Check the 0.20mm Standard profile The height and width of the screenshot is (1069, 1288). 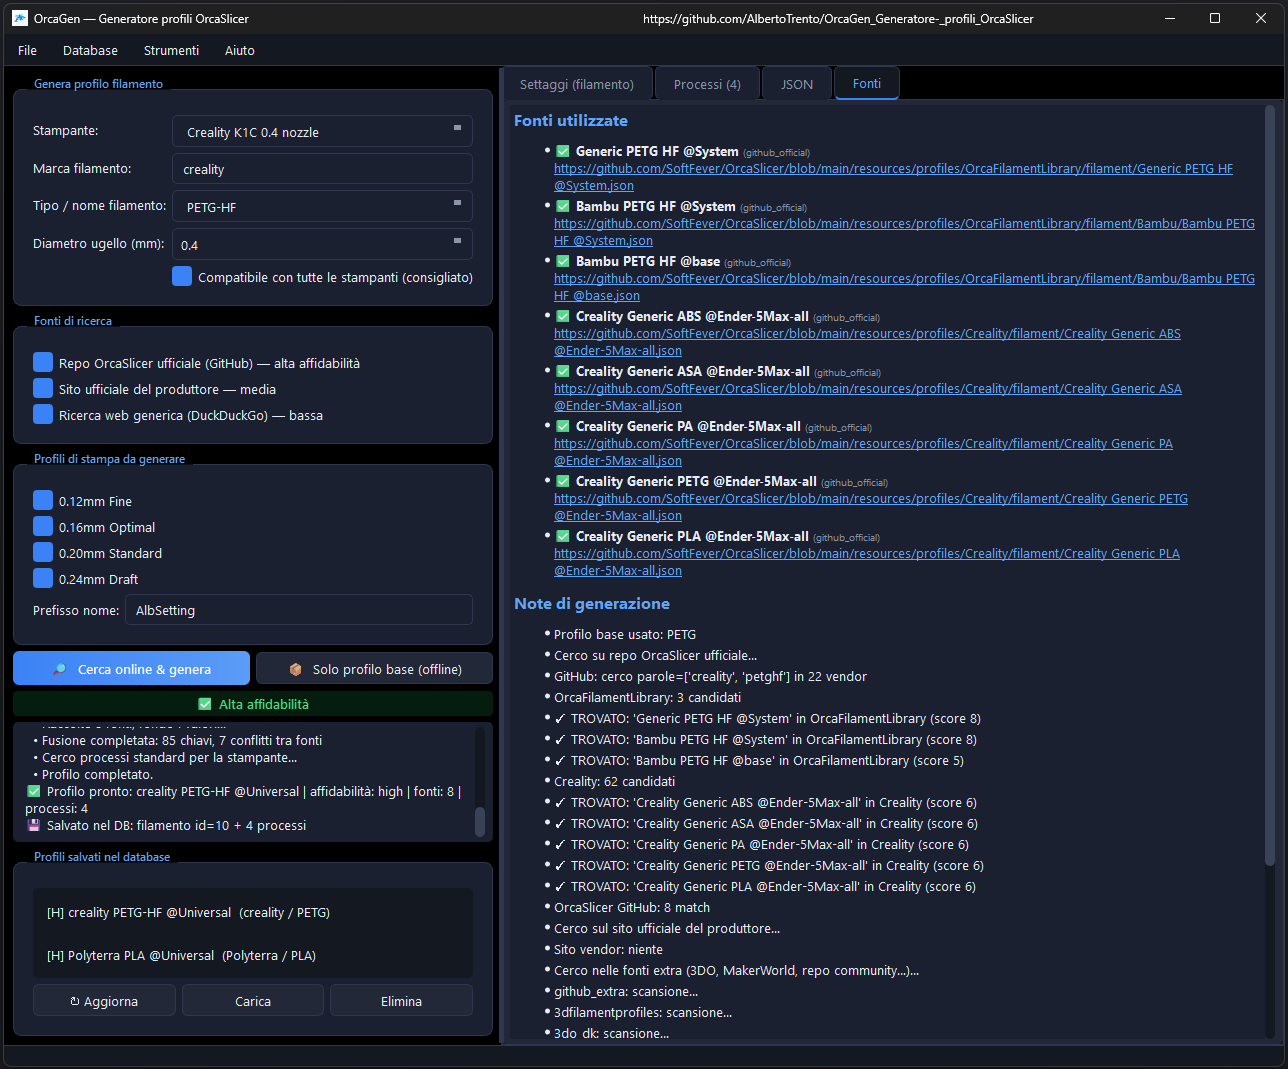click(x=43, y=552)
